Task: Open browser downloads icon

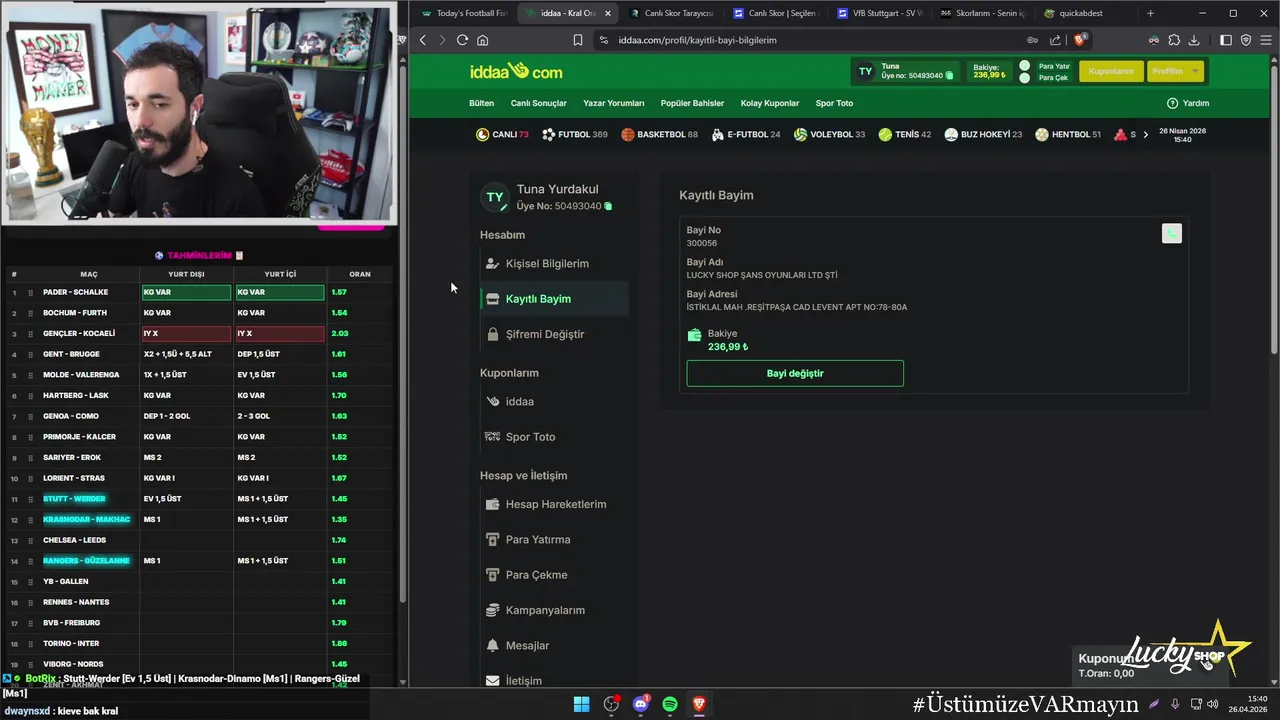Action: [x=1194, y=40]
